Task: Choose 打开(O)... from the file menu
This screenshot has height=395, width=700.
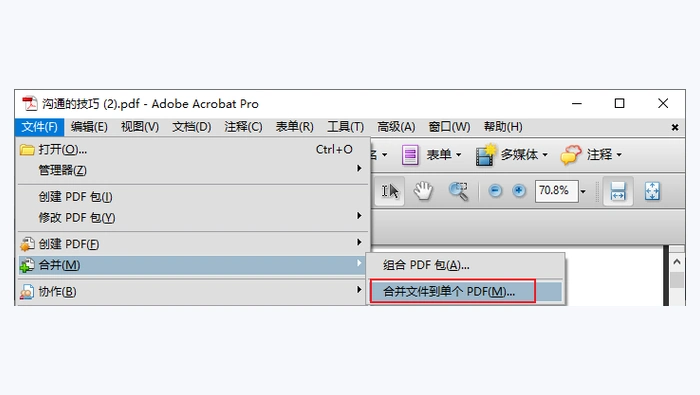Action: 193,150
